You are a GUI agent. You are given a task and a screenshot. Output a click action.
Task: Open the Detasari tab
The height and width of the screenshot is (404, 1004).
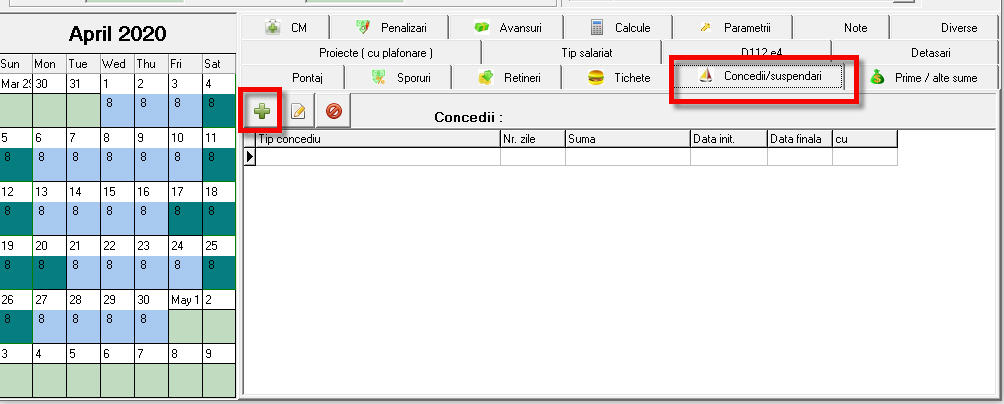coord(930,52)
